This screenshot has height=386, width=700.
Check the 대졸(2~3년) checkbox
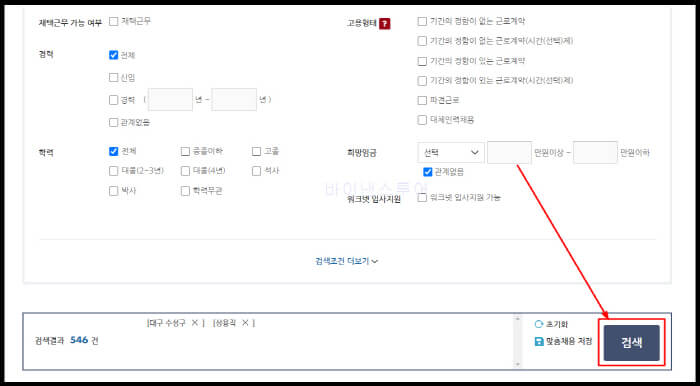(x=113, y=171)
